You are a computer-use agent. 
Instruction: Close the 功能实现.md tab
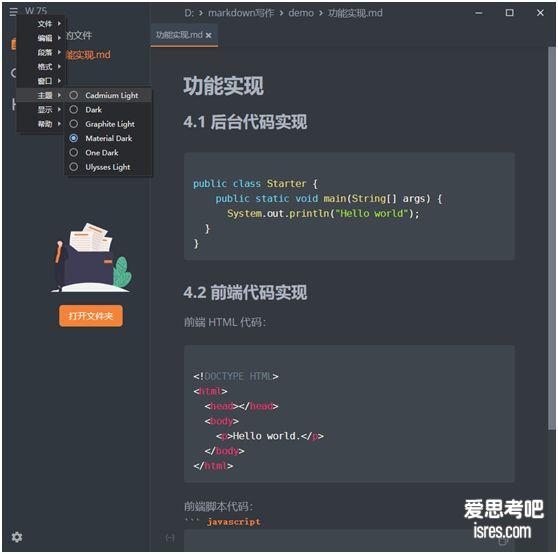pos(209,35)
